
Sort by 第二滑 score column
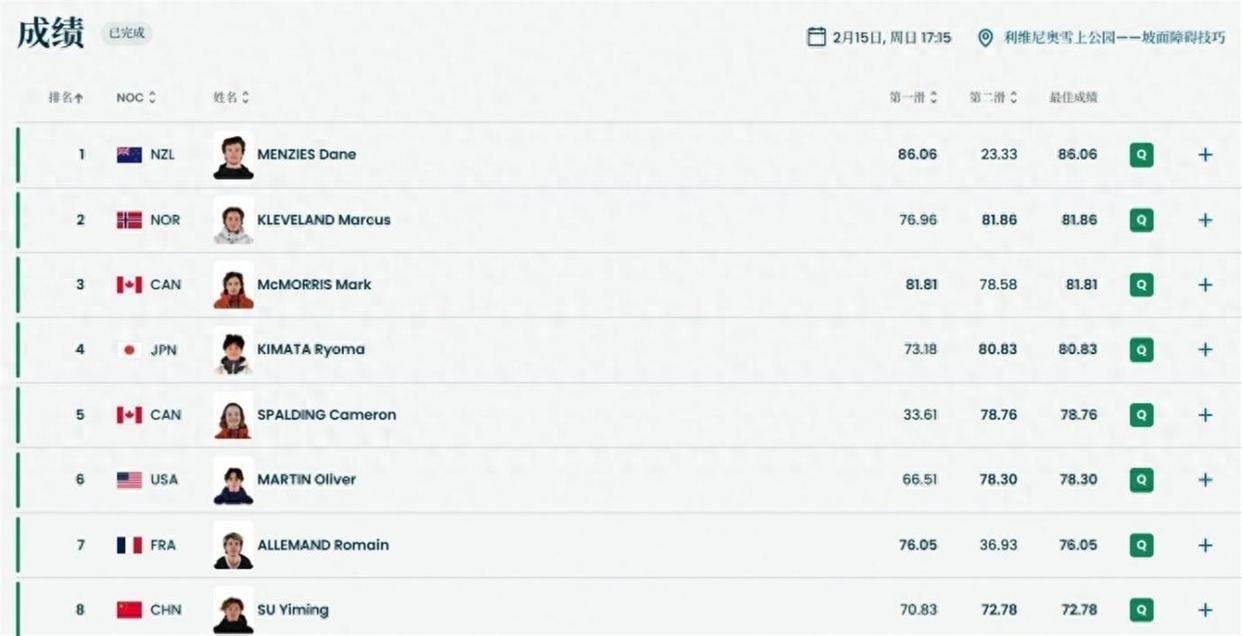993,98
